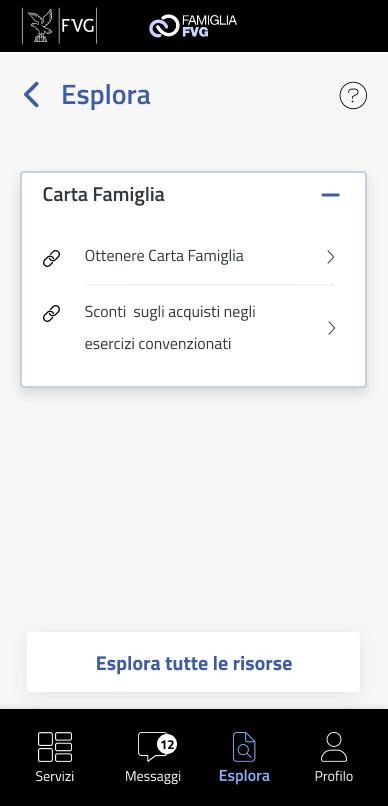Viewport: 388px width, 806px height.
Task: Go back using the Esplora arrow
Action: [x=31, y=96]
